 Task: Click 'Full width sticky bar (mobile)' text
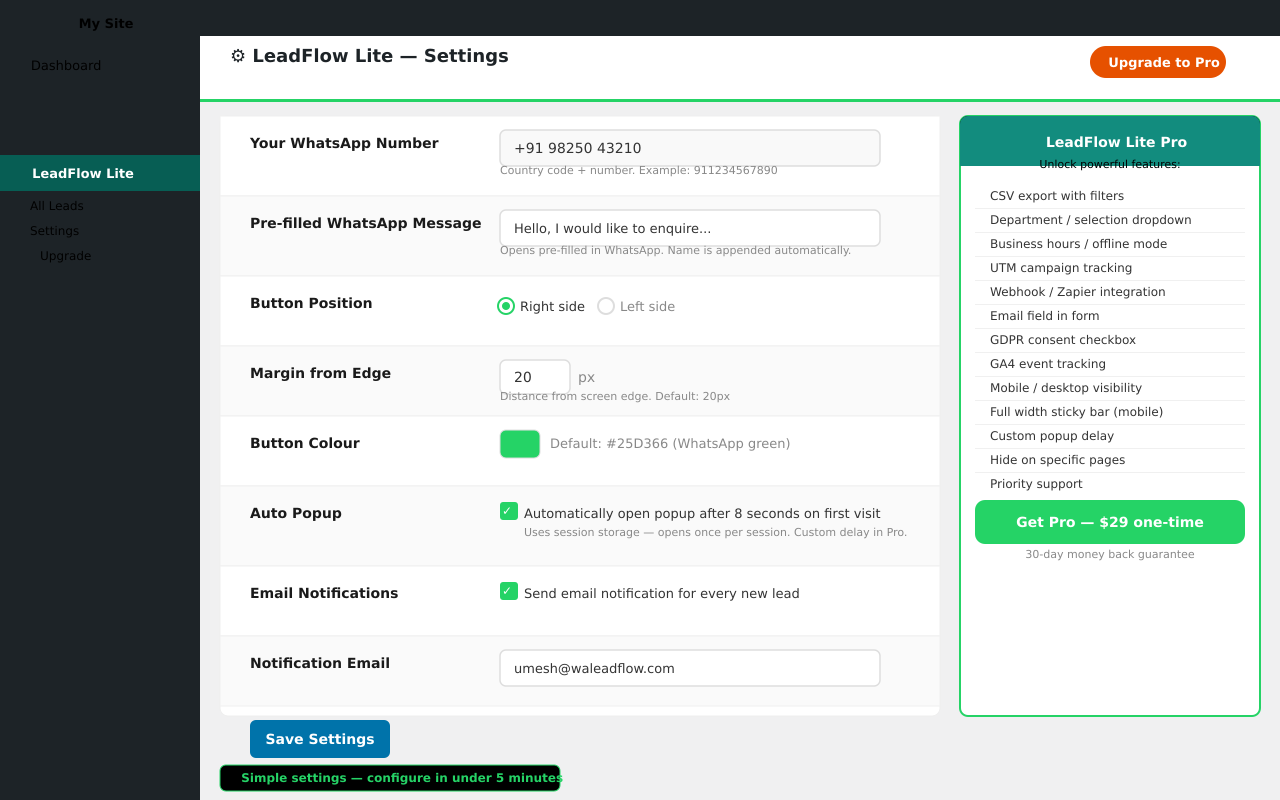[x=1077, y=412]
